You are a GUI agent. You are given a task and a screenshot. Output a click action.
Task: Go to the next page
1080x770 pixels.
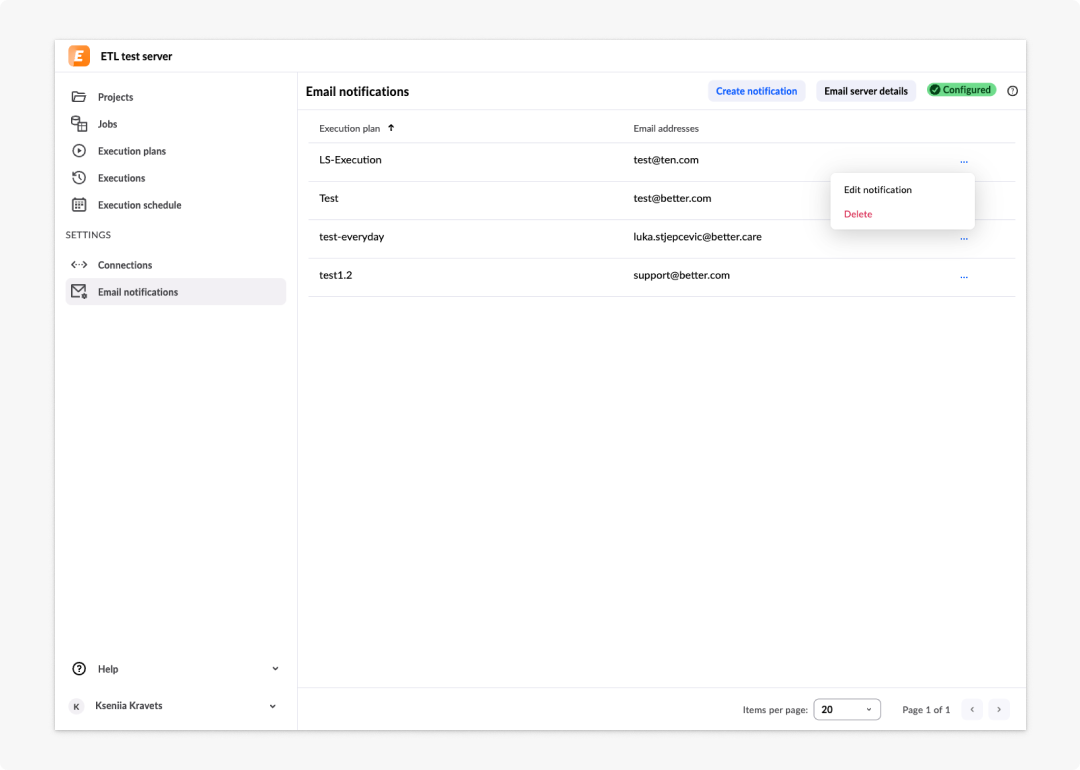coord(999,709)
